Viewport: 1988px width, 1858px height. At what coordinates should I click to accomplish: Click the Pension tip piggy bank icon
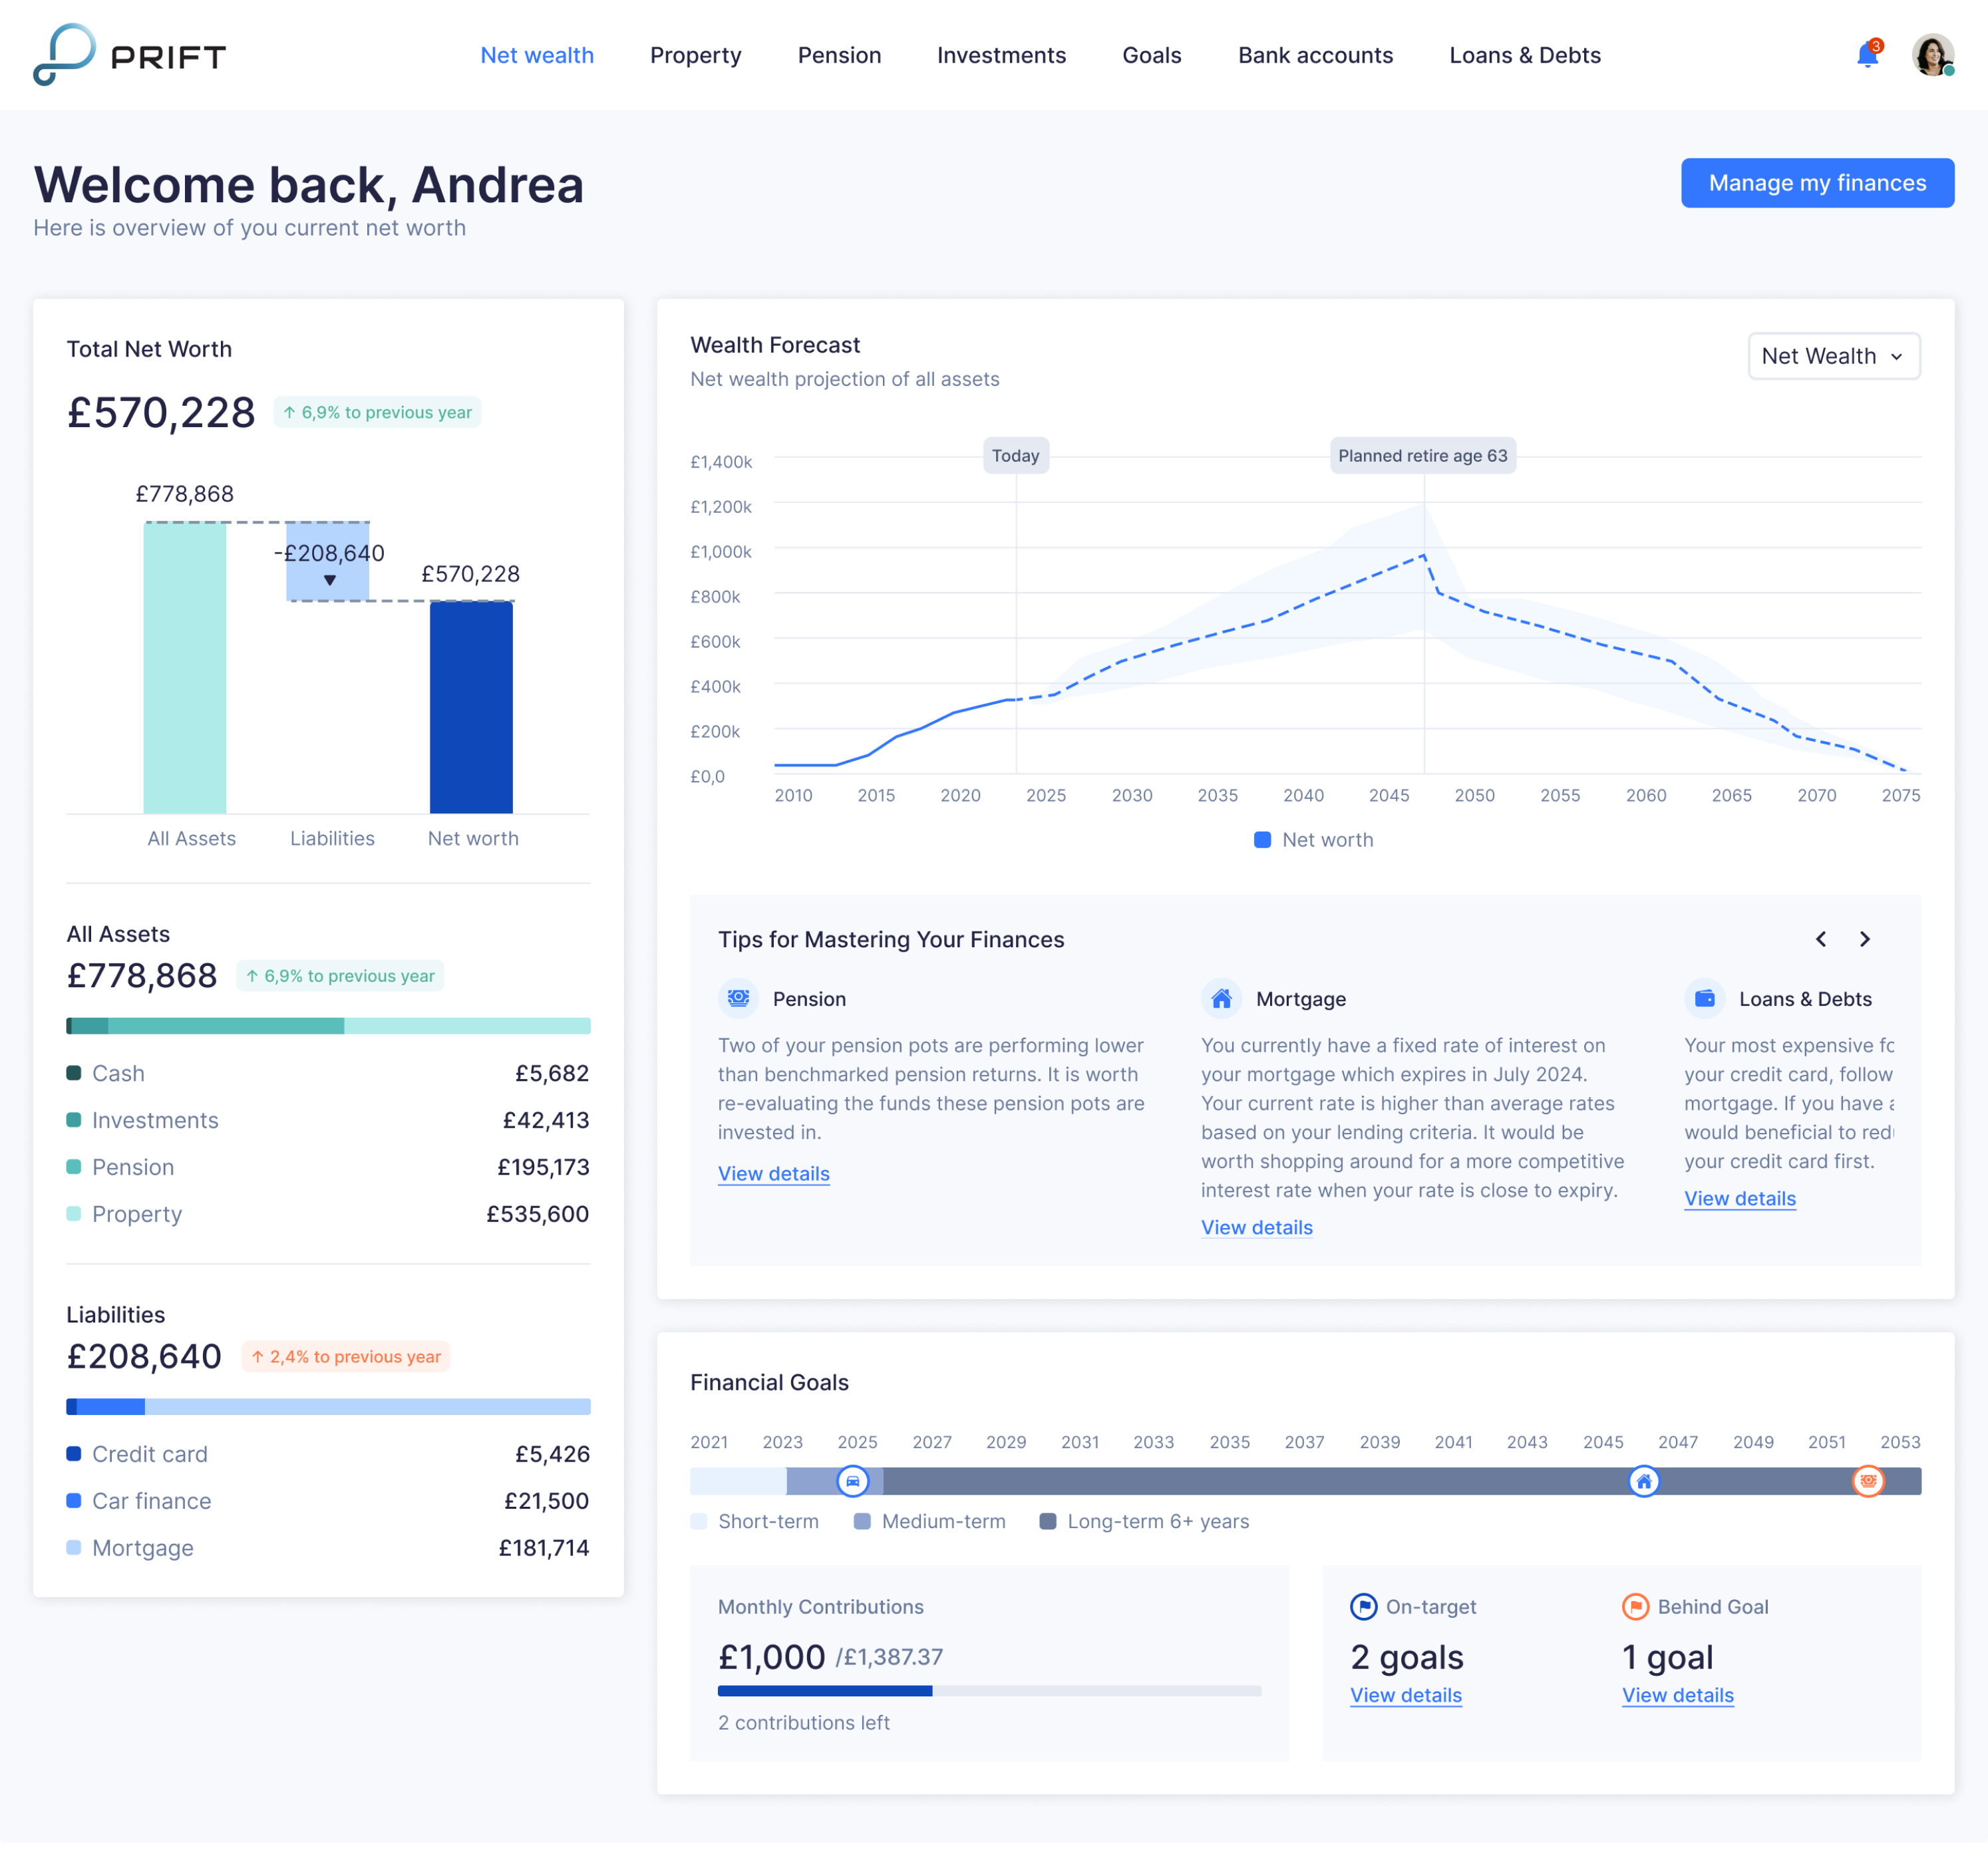[x=738, y=998]
